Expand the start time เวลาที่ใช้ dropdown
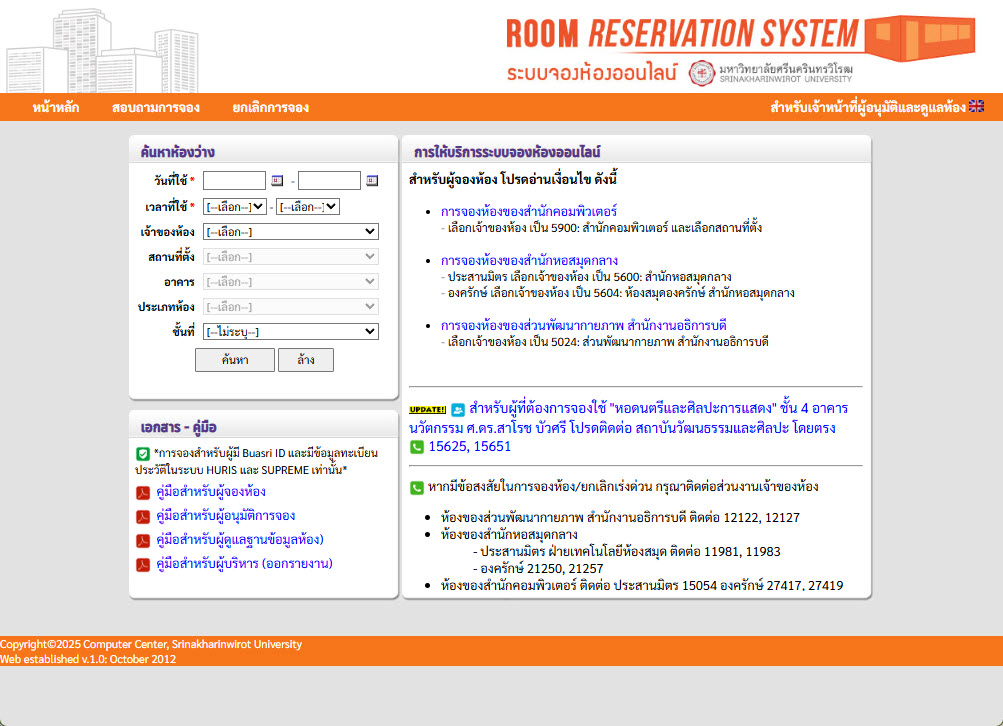Image resolution: width=1003 pixels, height=726 pixels. pos(234,207)
